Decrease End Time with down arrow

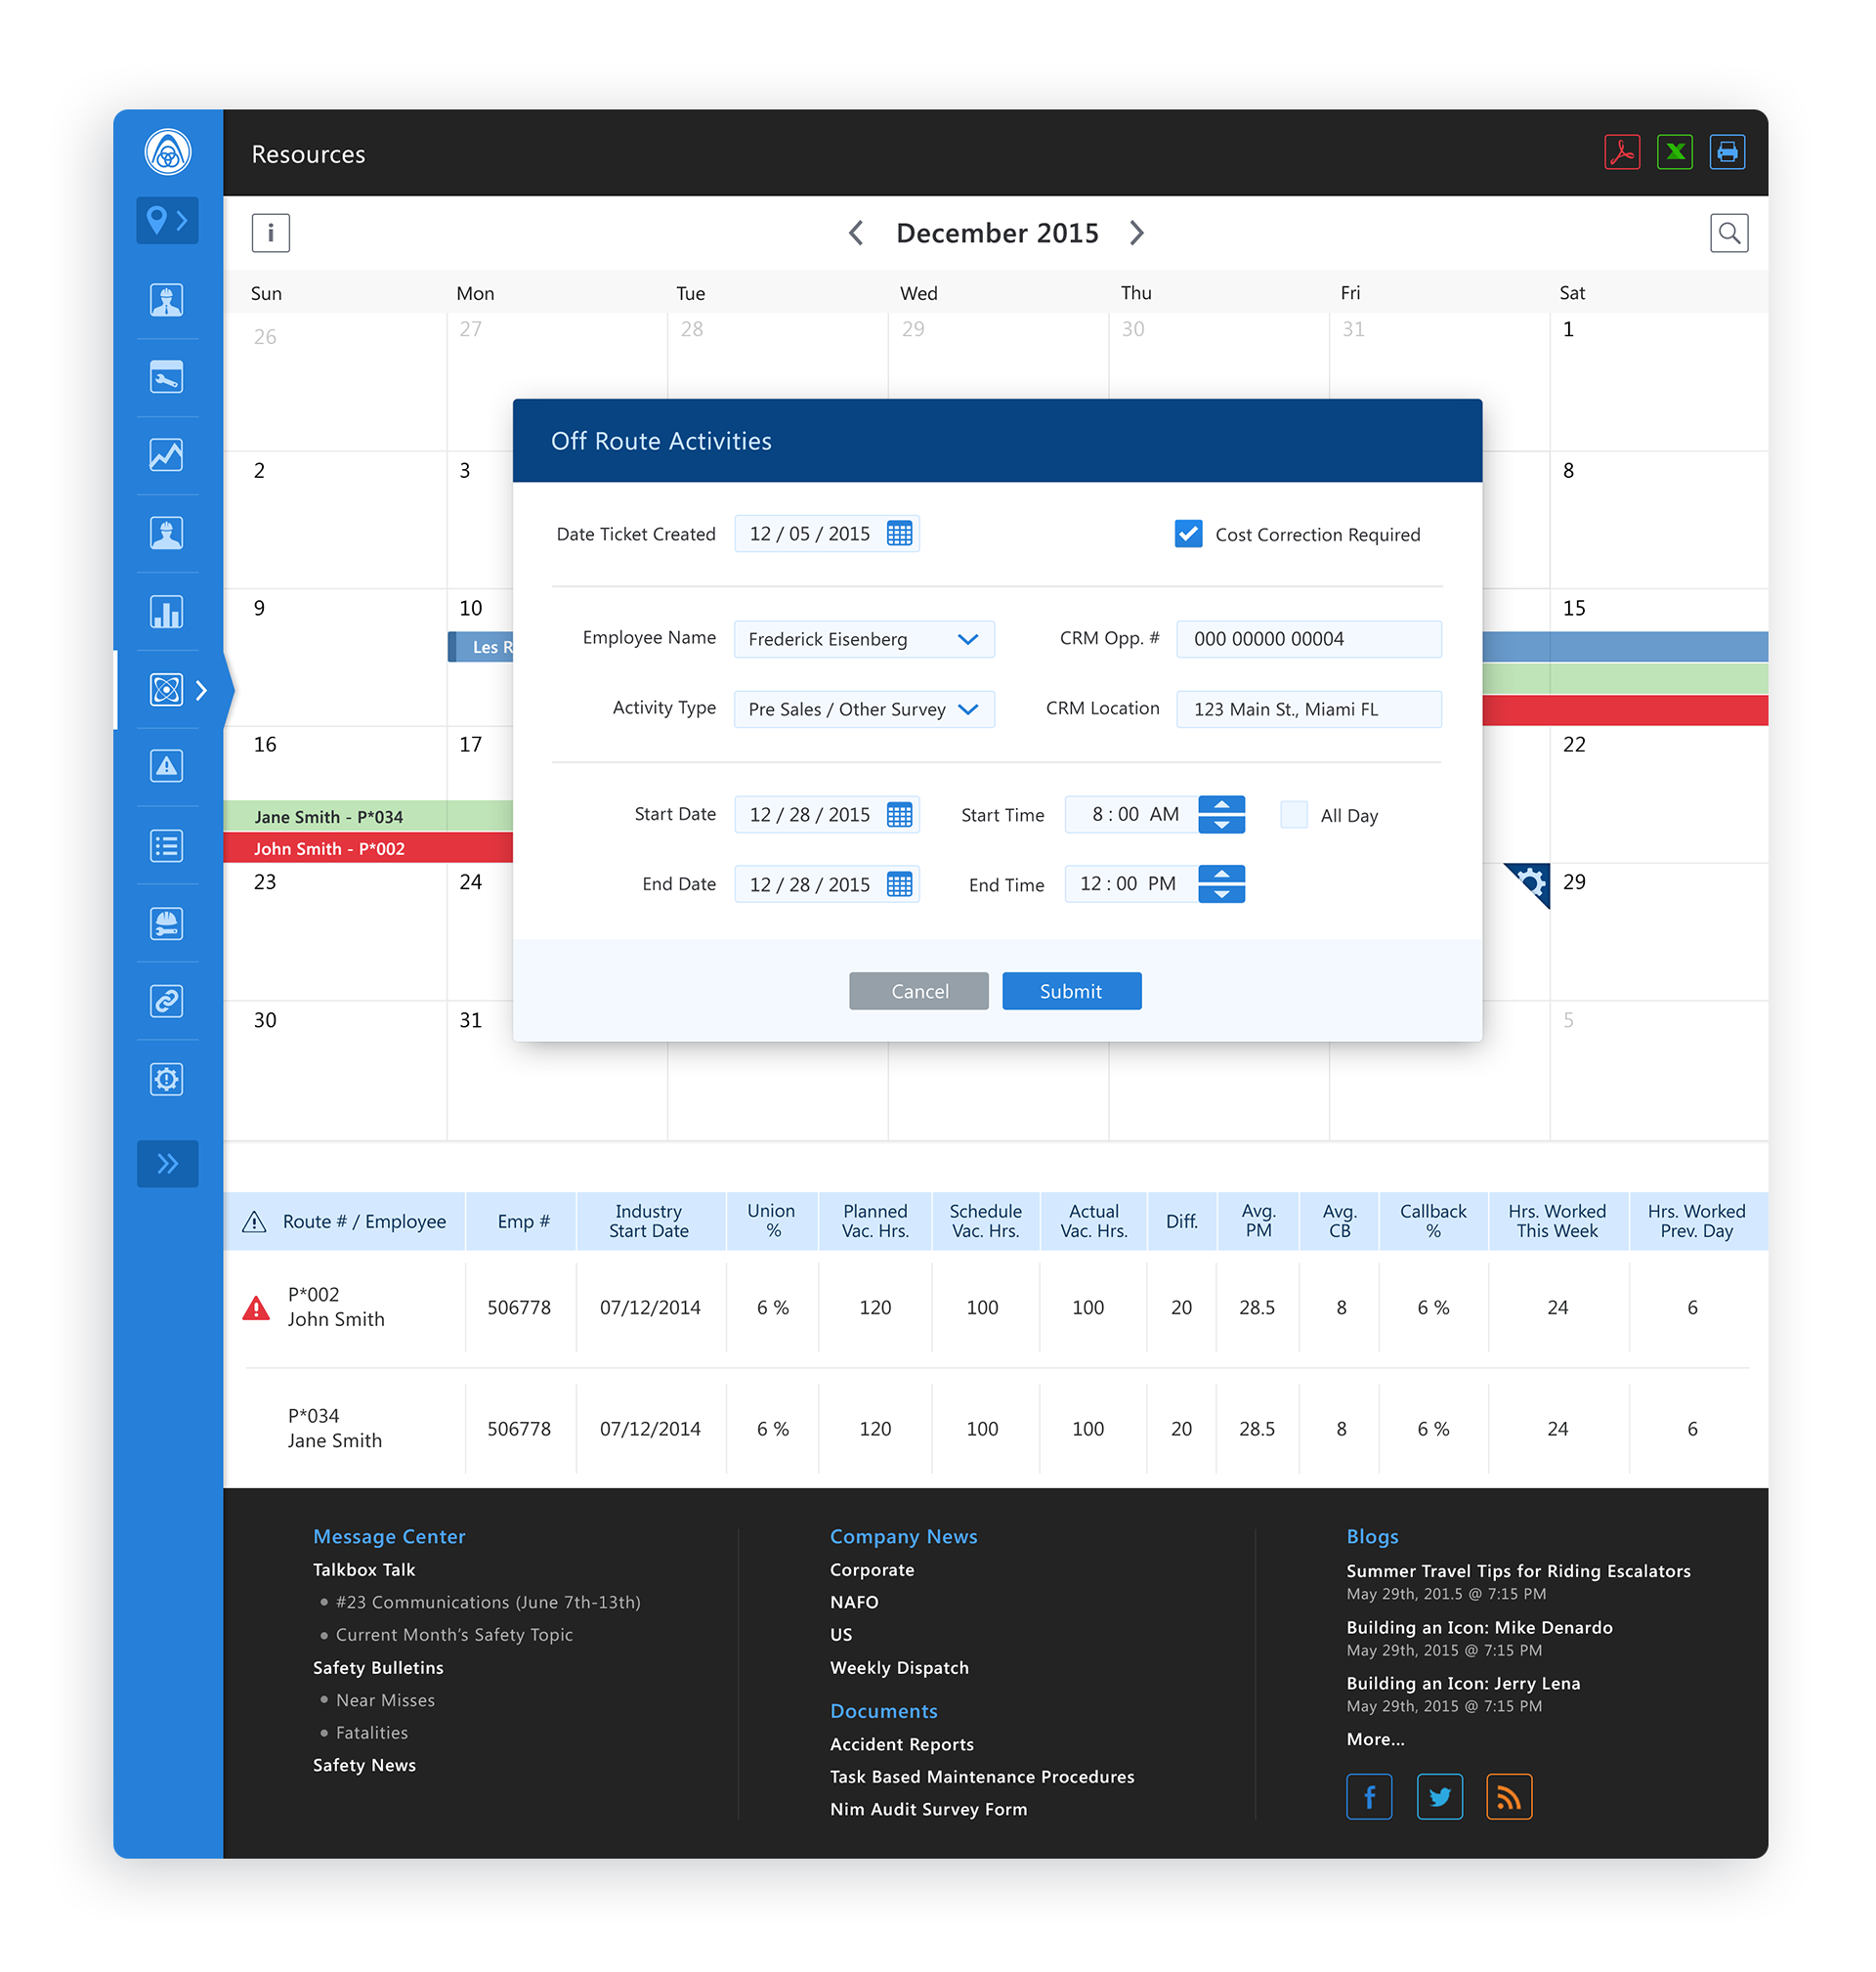(x=1221, y=894)
